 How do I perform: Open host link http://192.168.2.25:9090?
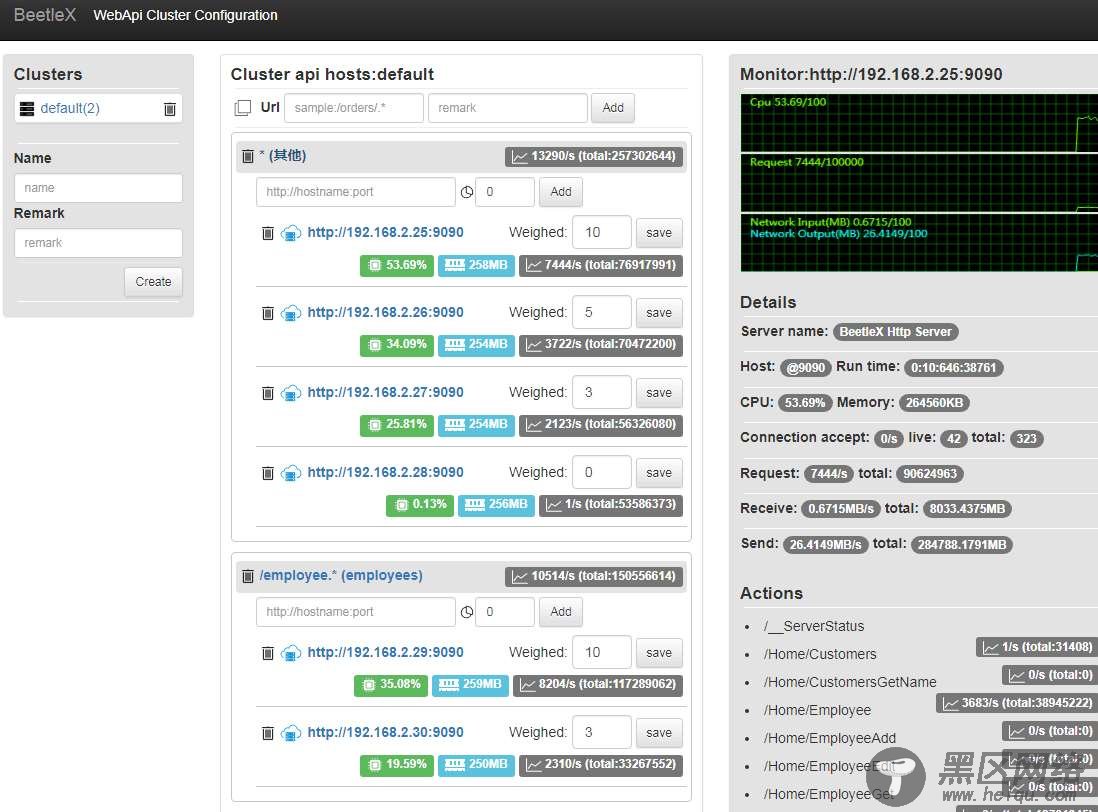(385, 232)
